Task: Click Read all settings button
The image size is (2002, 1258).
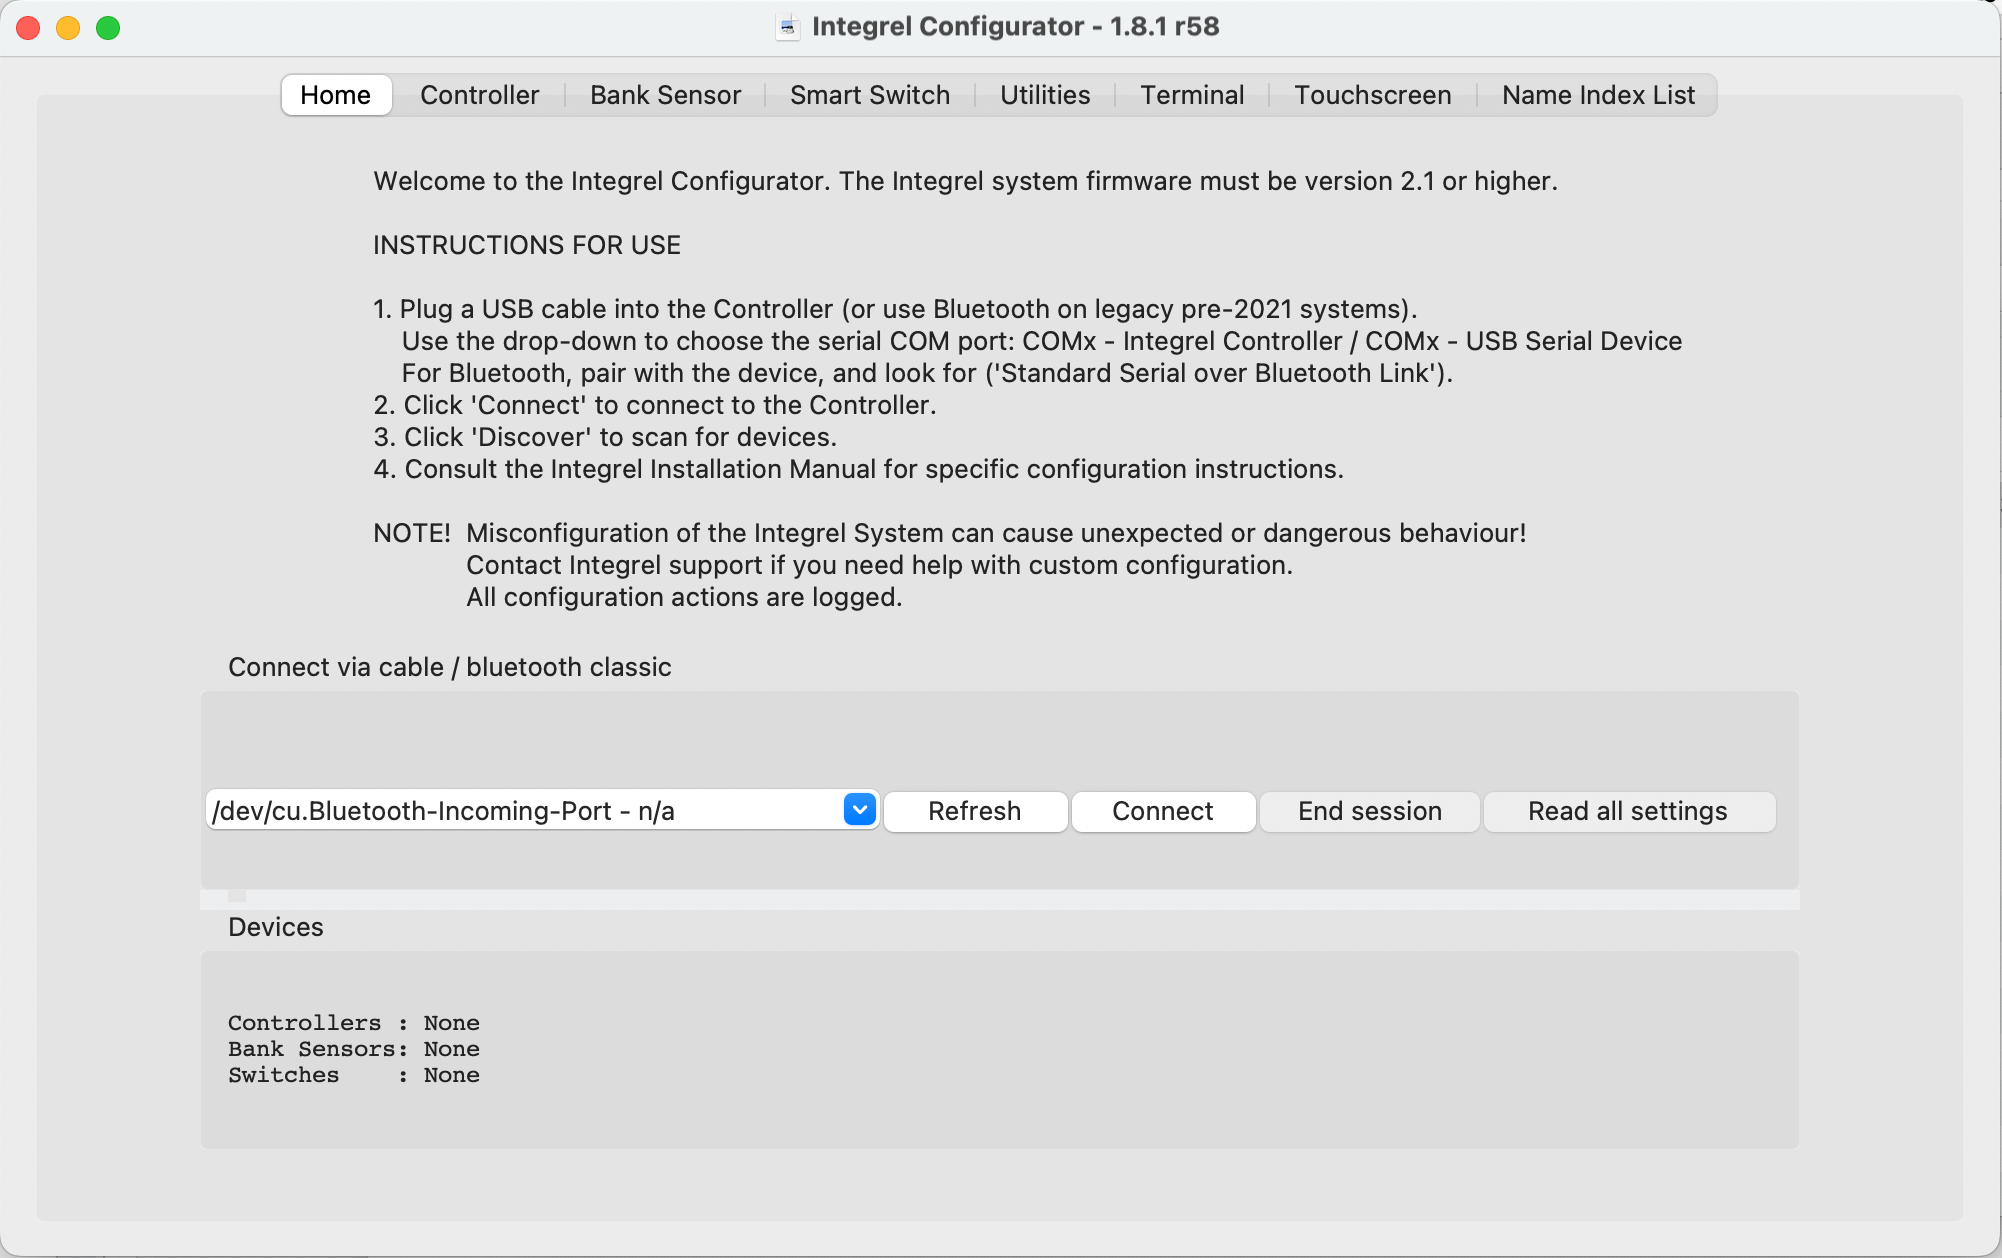Action: (1629, 811)
